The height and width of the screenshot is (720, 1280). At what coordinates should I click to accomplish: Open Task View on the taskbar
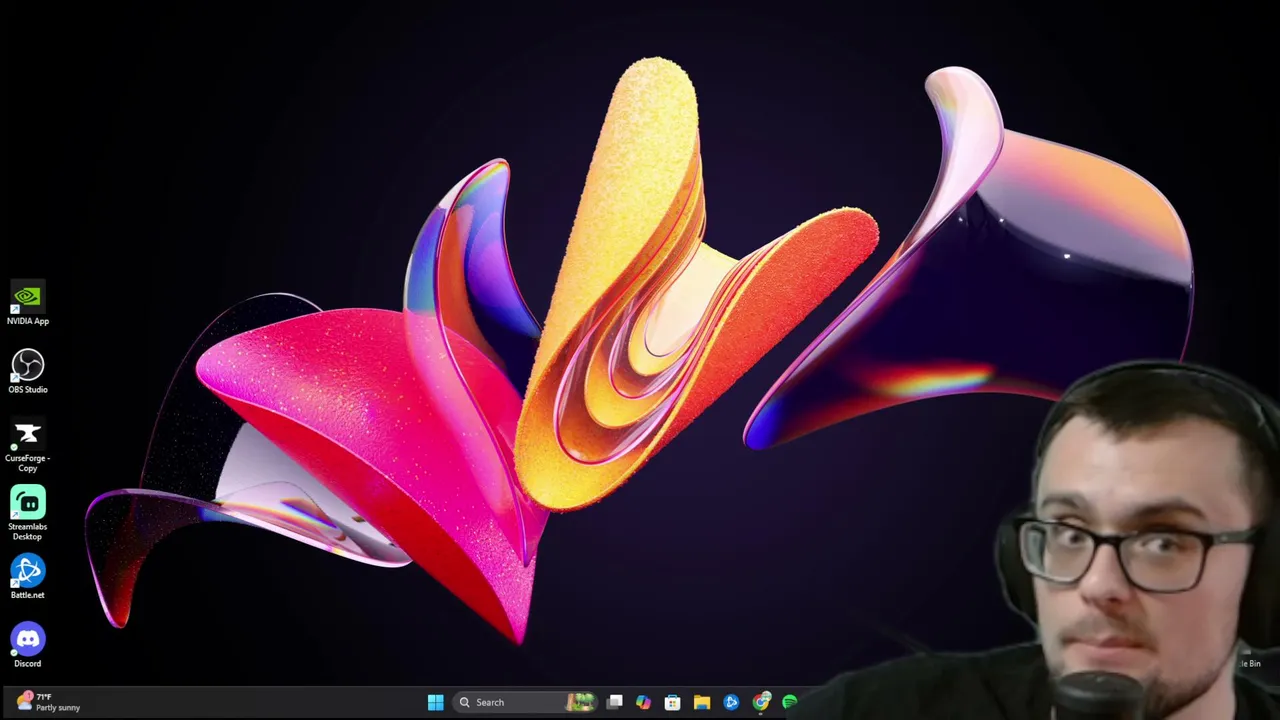click(615, 702)
